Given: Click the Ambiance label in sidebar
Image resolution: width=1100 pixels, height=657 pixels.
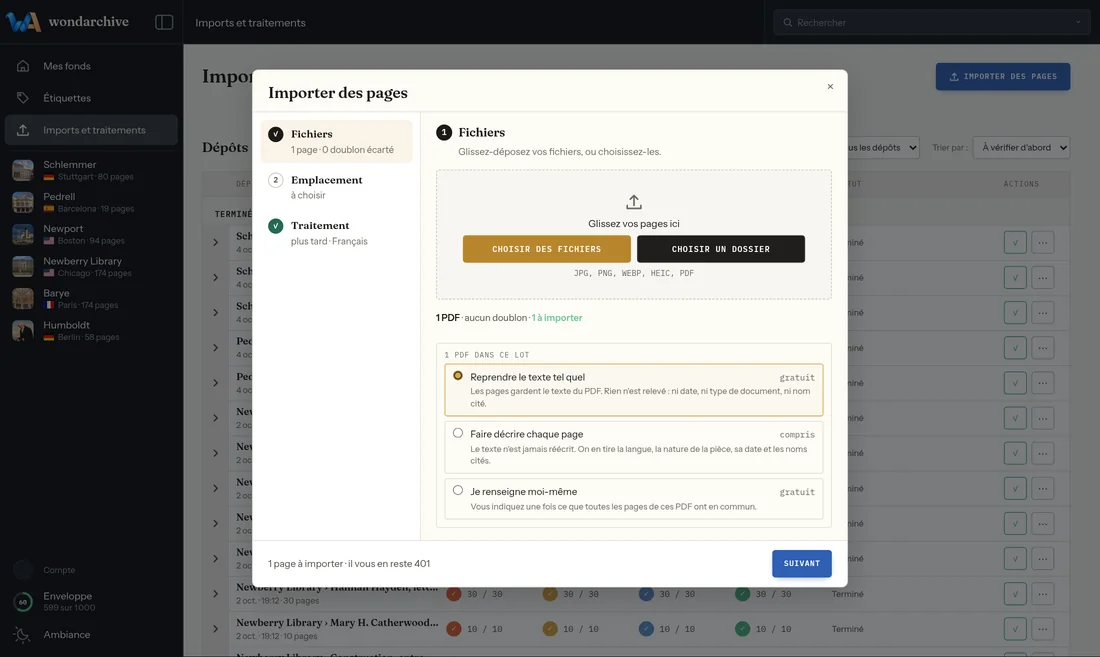Looking at the screenshot, I should pyautogui.click(x=67, y=635).
